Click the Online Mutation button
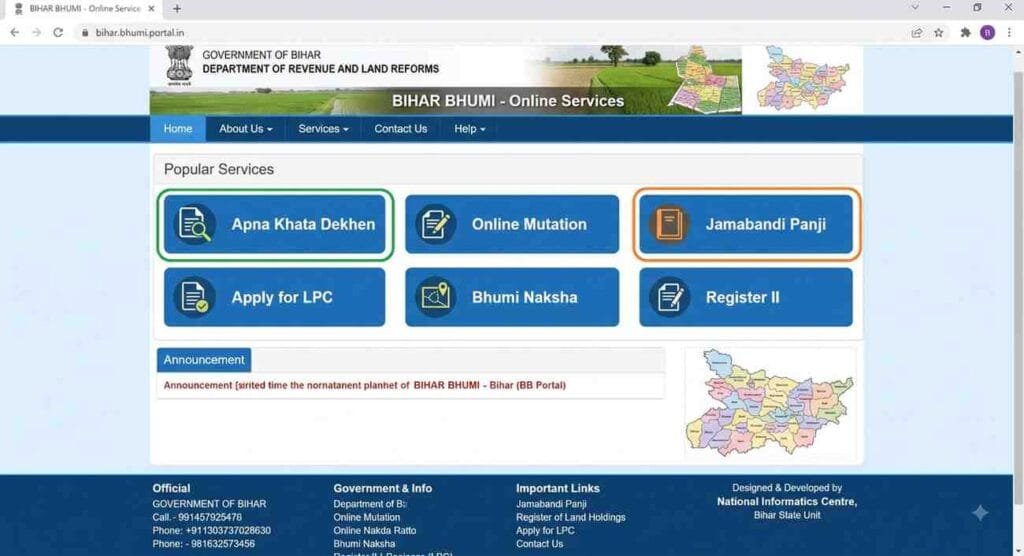 (512, 224)
